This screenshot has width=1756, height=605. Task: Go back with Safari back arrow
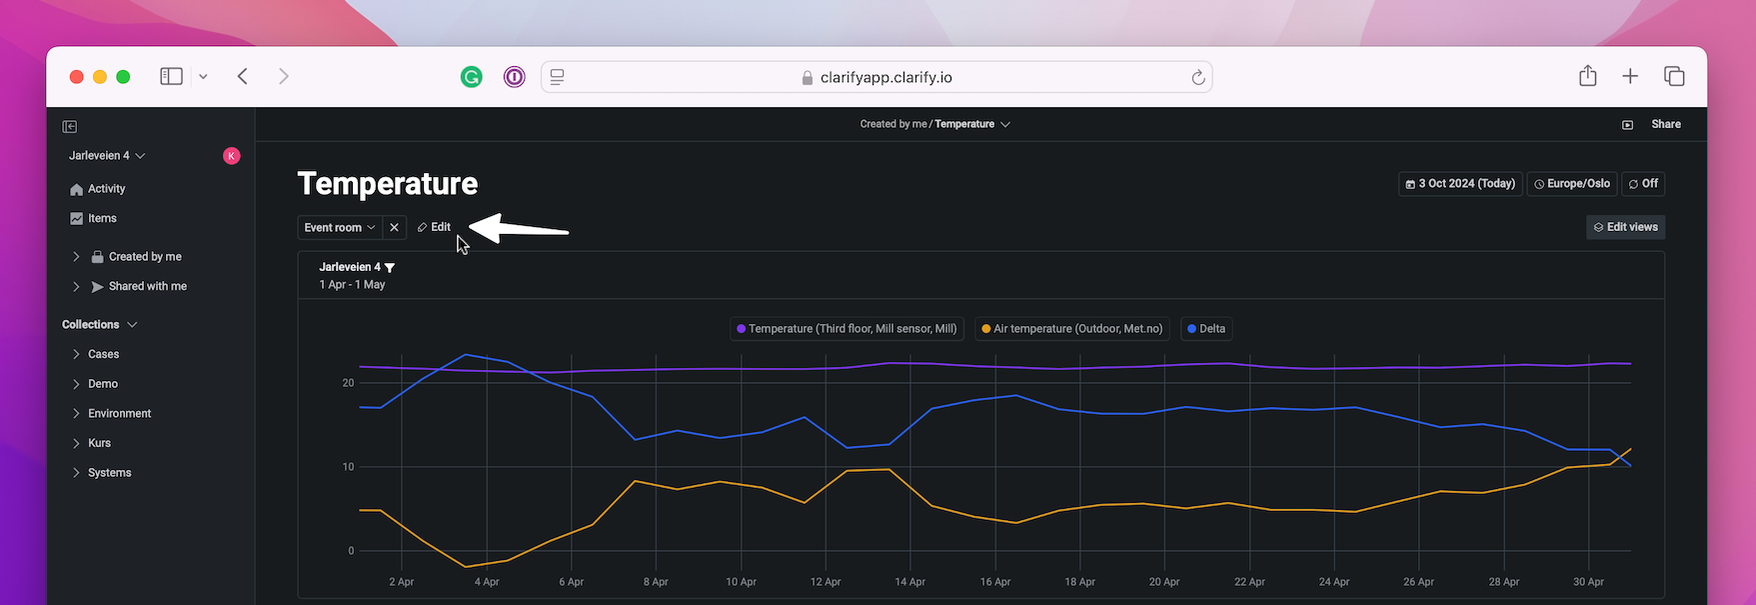point(242,76)
